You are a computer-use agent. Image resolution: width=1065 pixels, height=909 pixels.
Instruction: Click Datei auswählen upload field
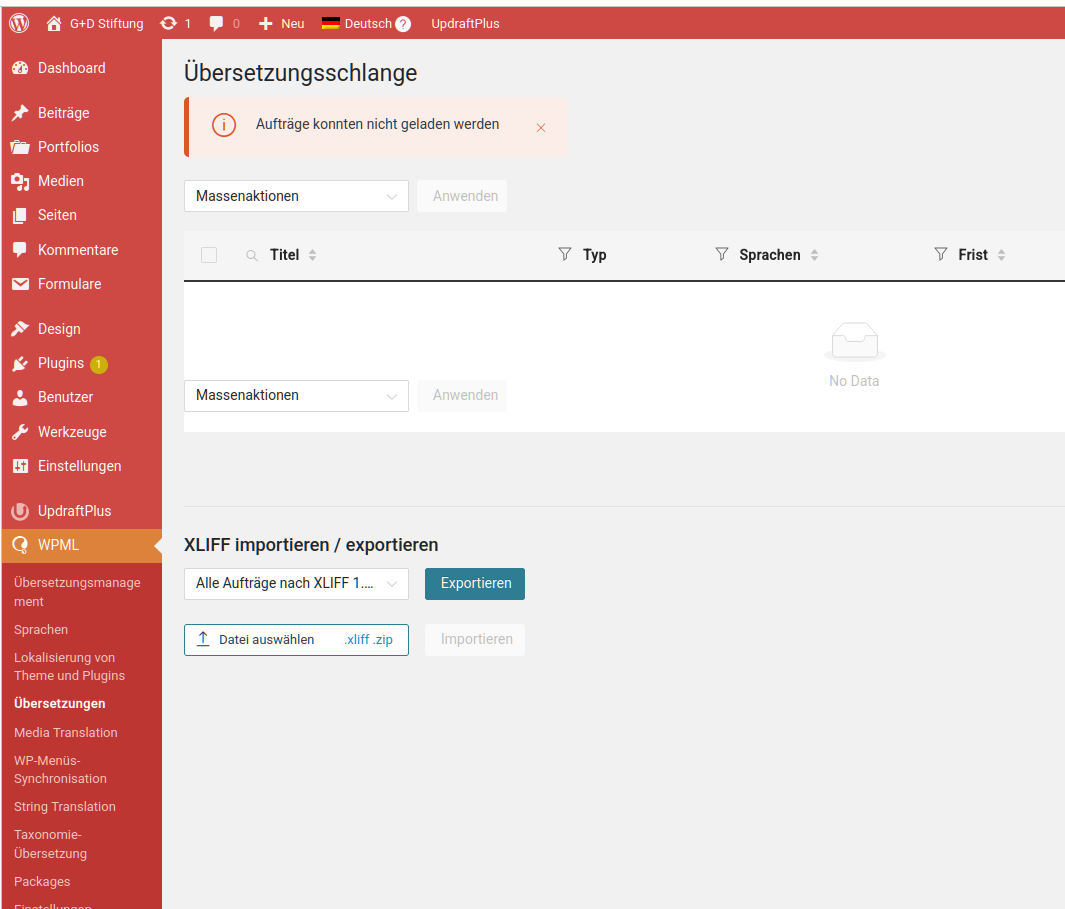296,640
